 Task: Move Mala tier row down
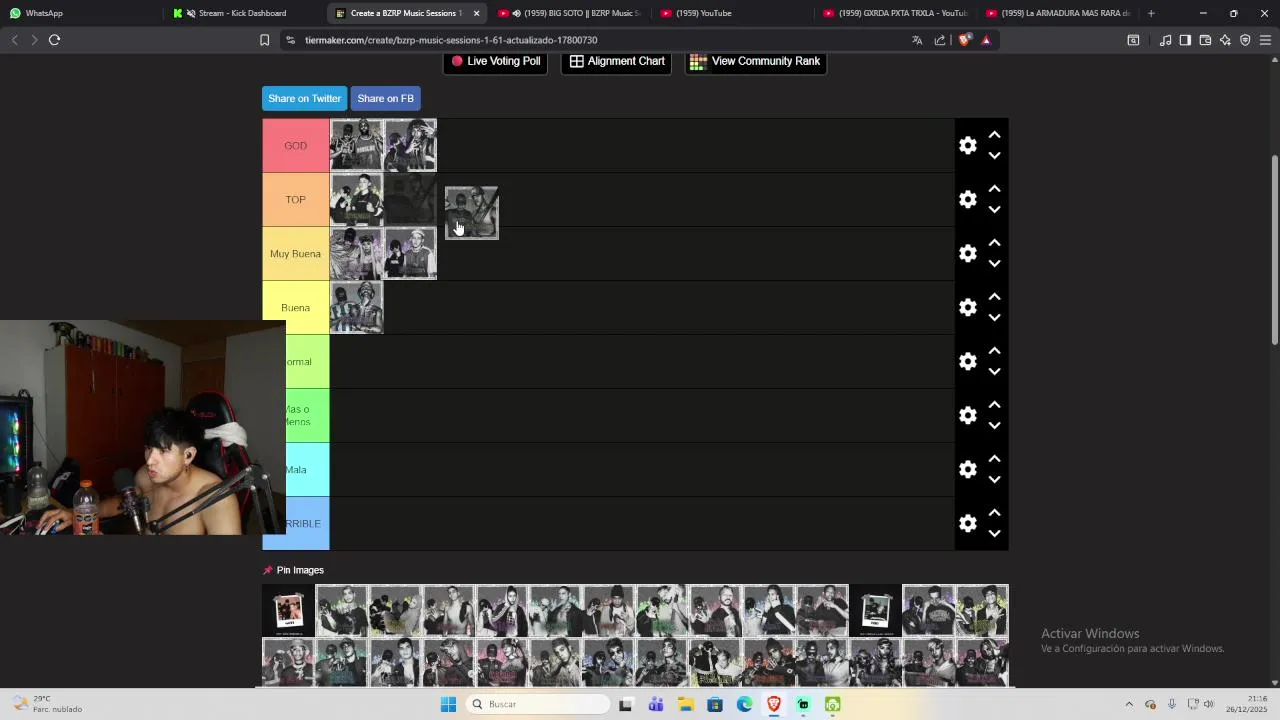994,480
